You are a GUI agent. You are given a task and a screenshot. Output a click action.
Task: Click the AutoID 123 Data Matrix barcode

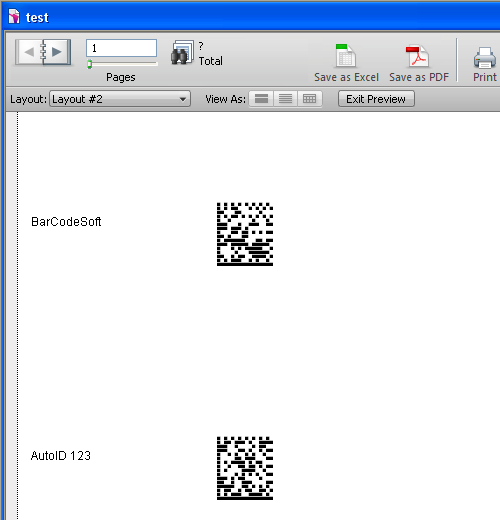pyautogui.click(x=245, y=468)
